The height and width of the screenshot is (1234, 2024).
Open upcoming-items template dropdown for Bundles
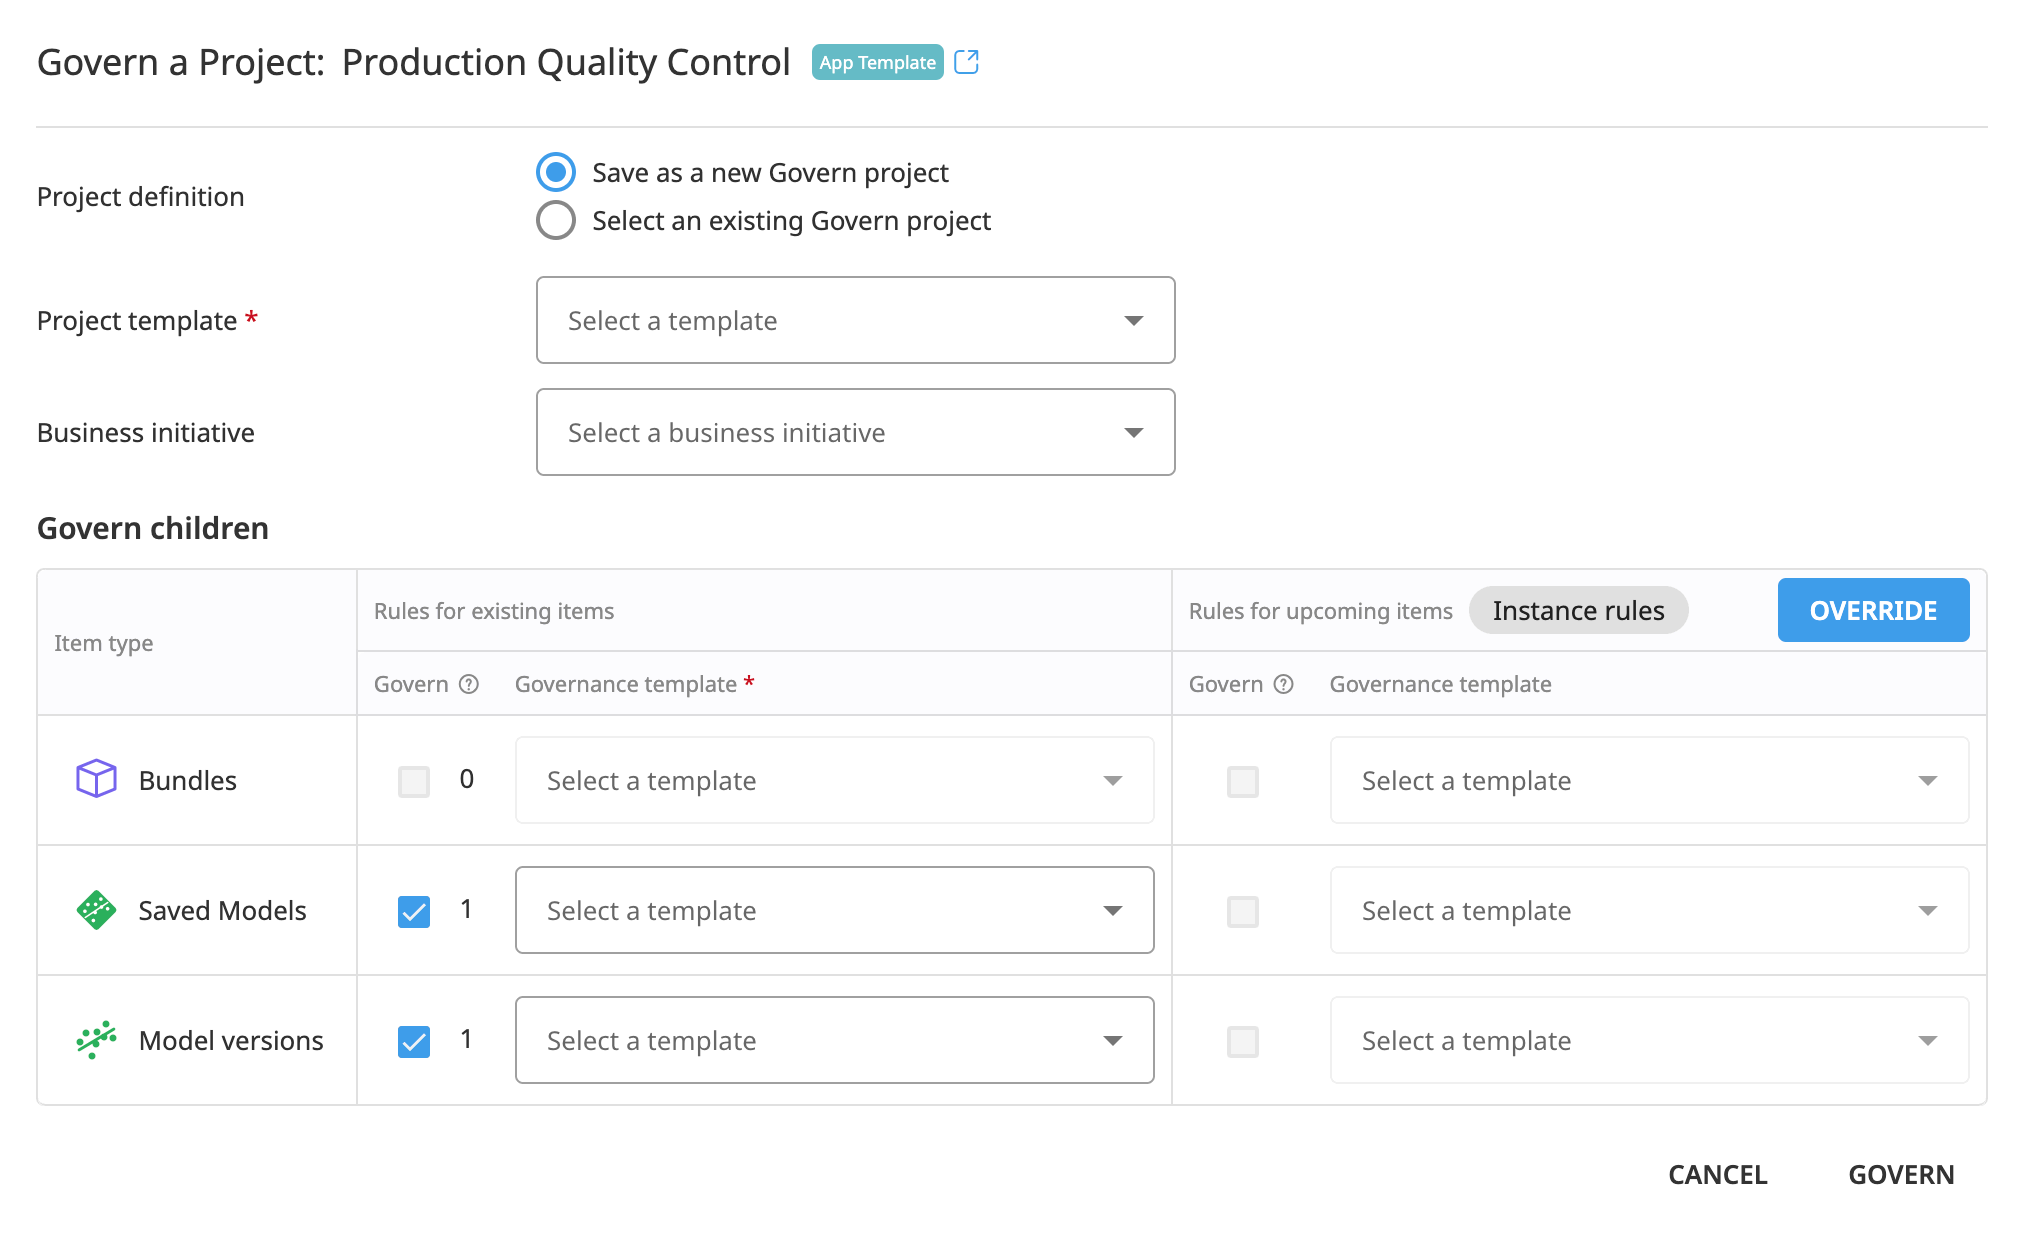click(x=1650, y=780)
